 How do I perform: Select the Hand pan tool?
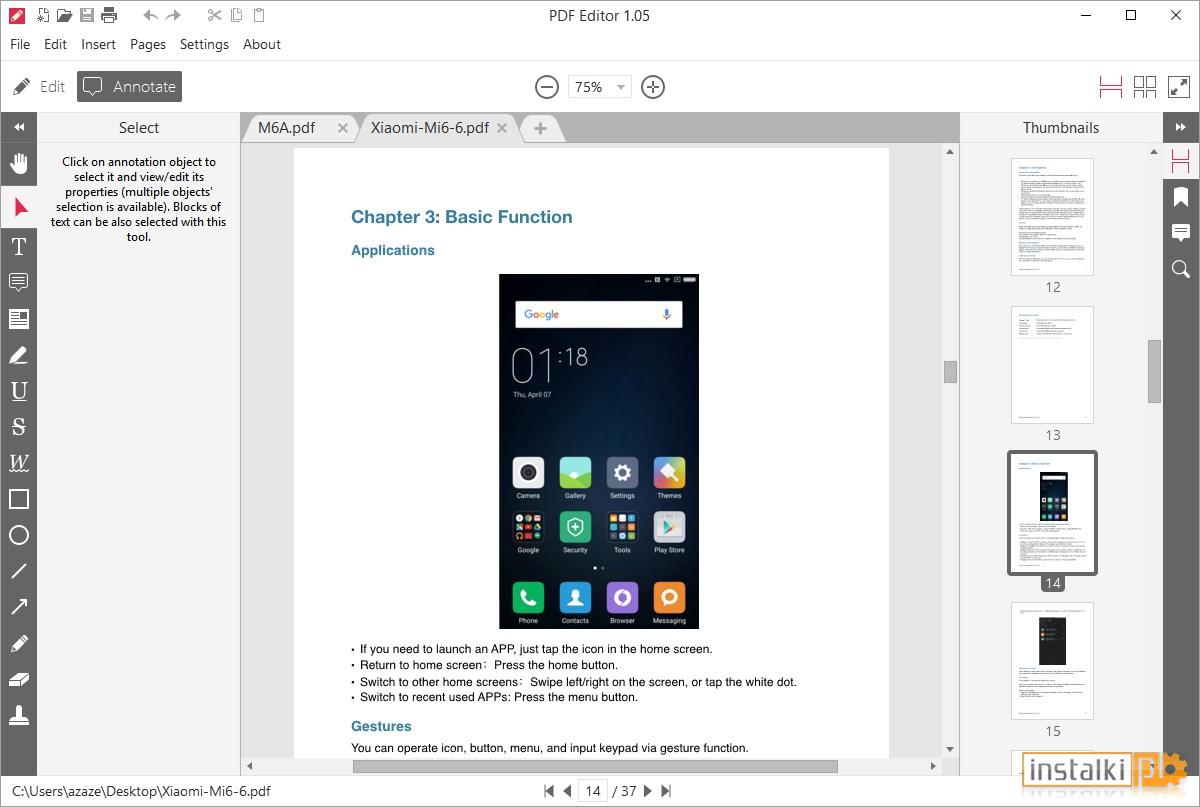click(x=19, y=163)
